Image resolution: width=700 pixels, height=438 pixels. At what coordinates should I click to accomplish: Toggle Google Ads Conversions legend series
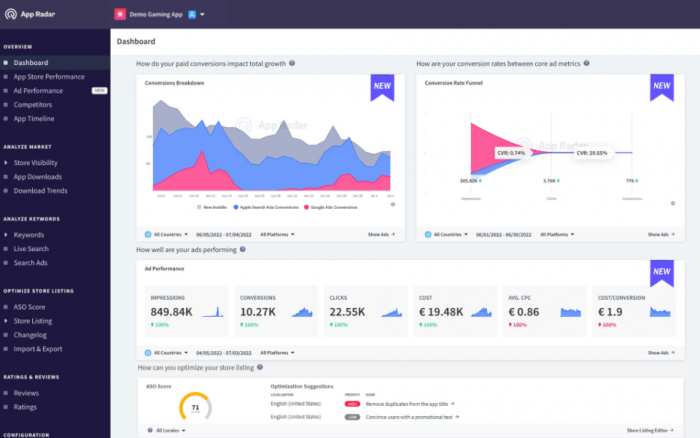coord(331,207)
